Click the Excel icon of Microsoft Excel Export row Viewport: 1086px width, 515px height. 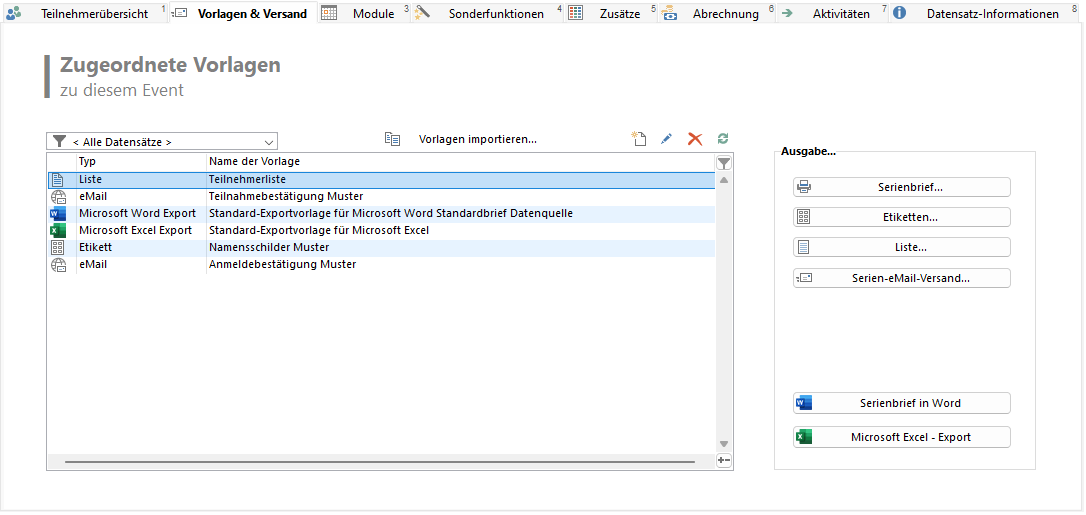pyautogui.click(x=57, y=230)
